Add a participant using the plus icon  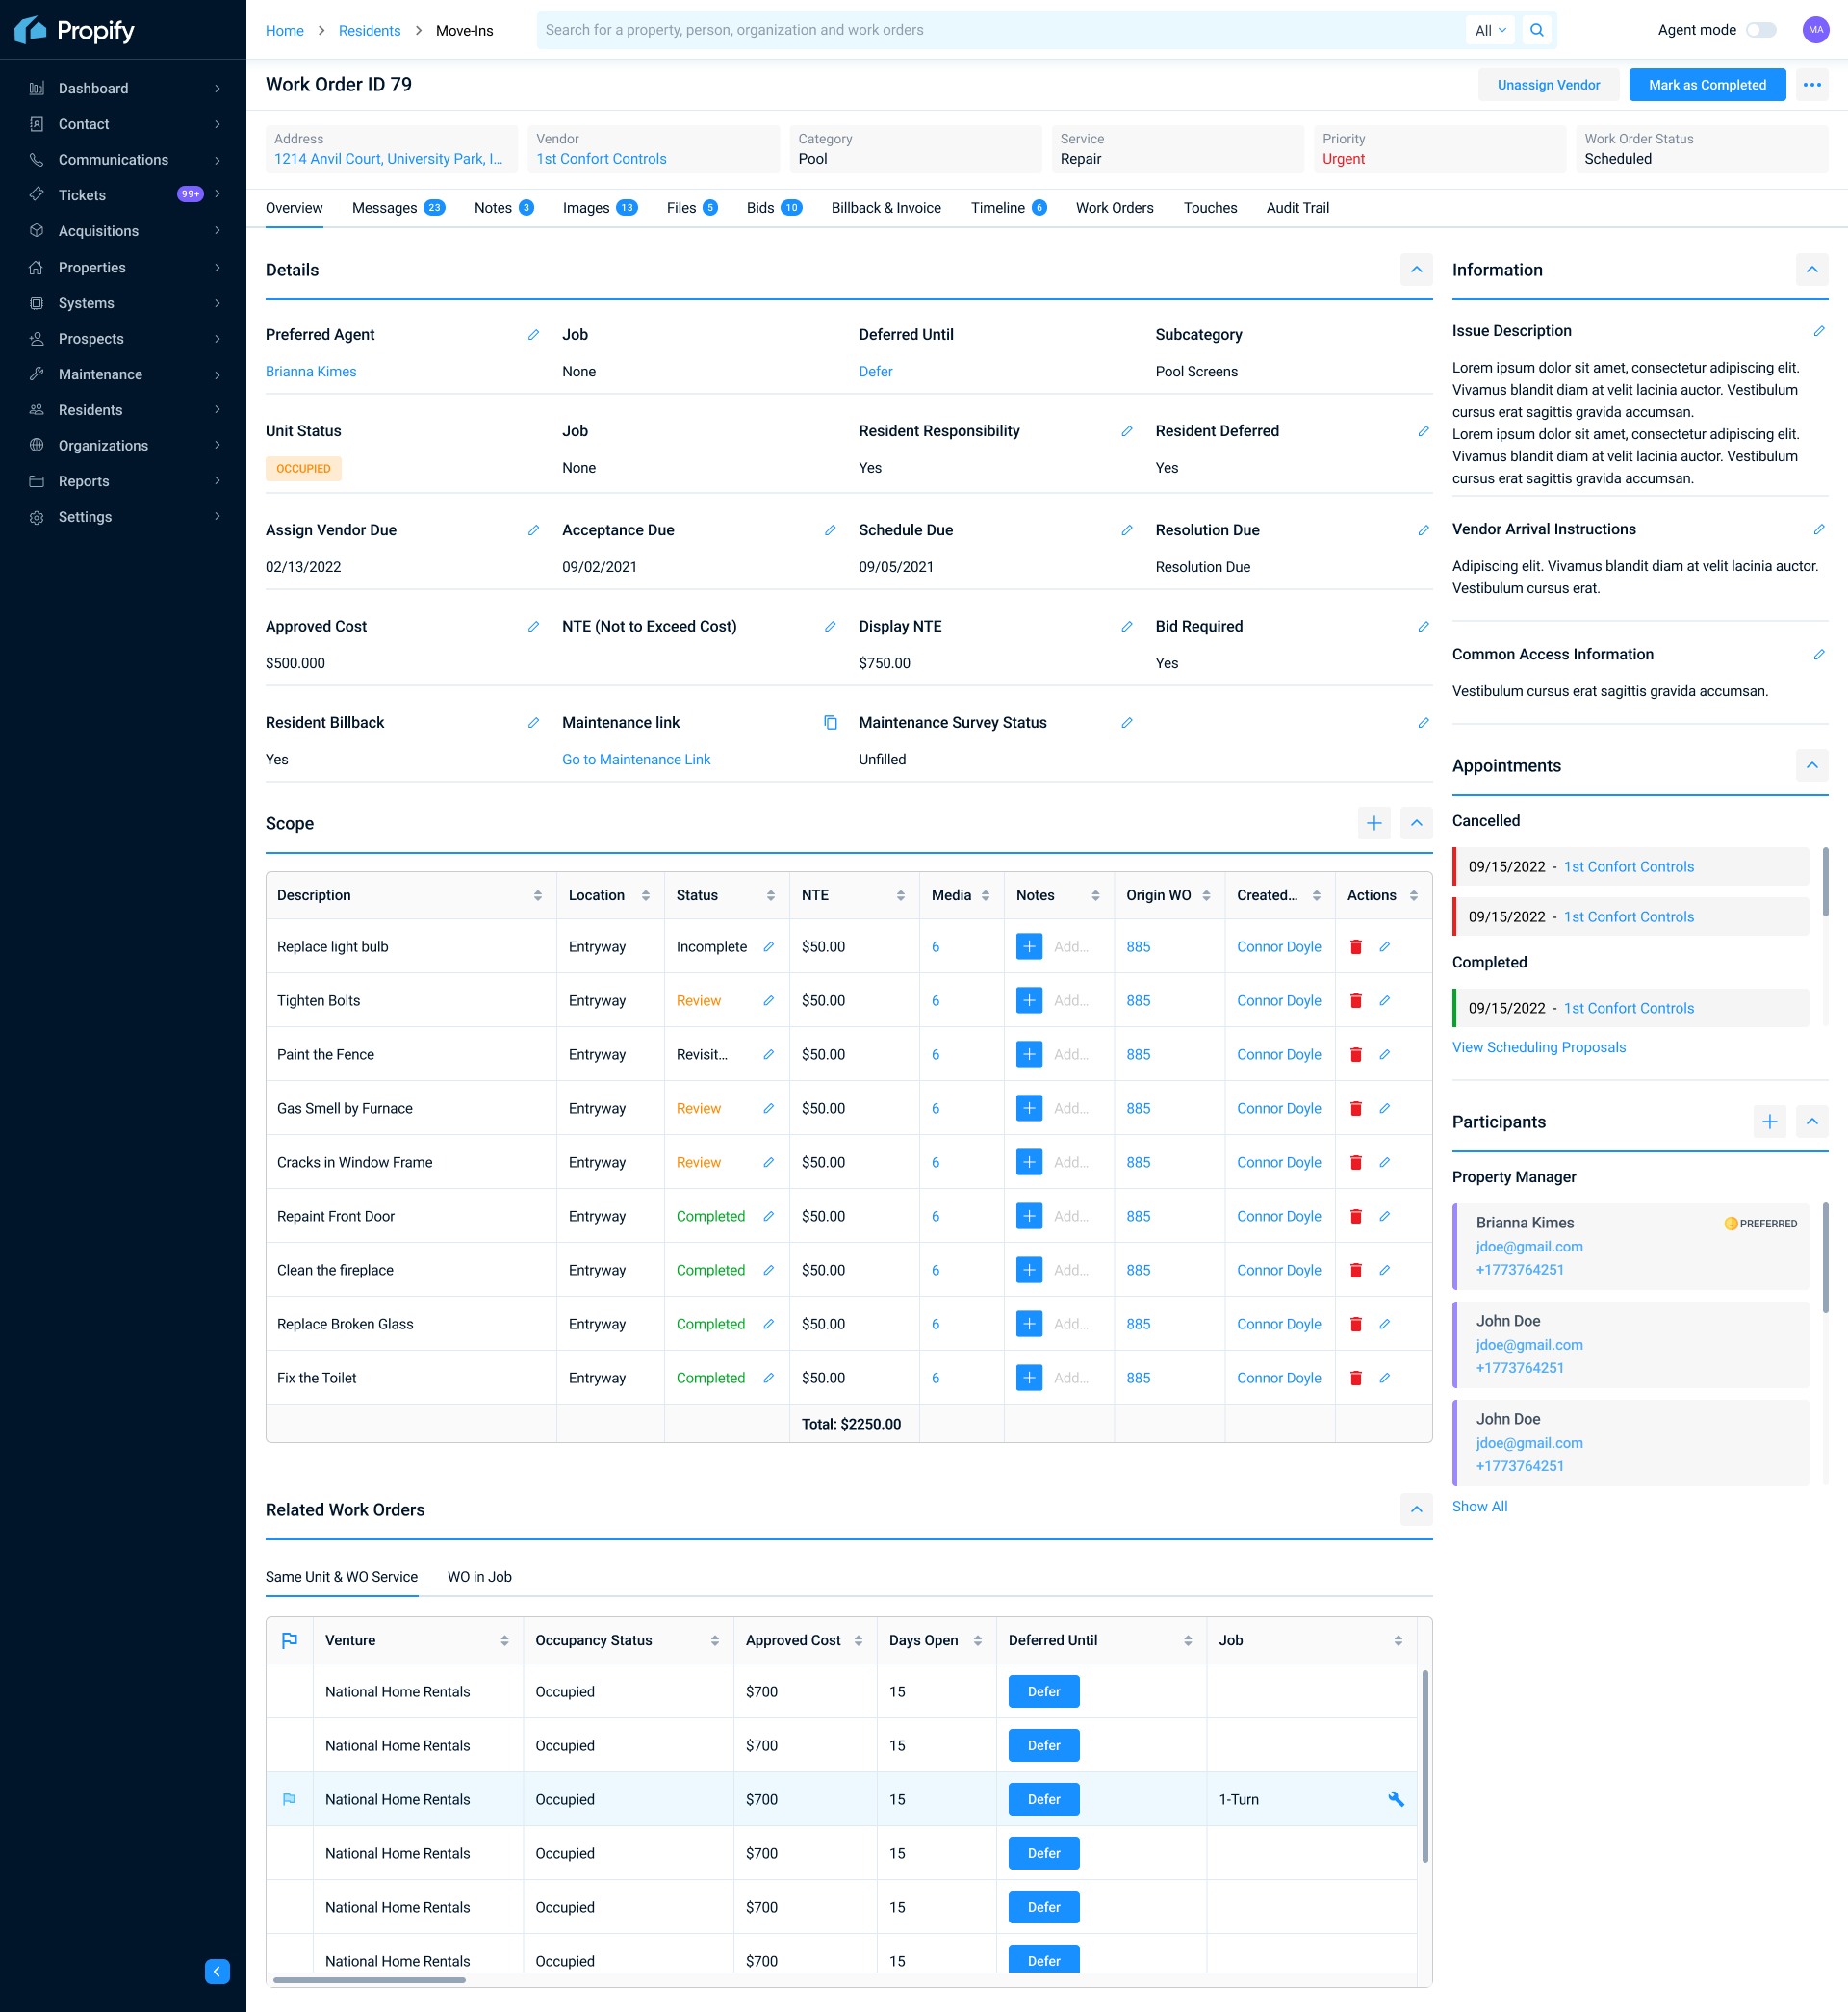click(1770, 1121)
